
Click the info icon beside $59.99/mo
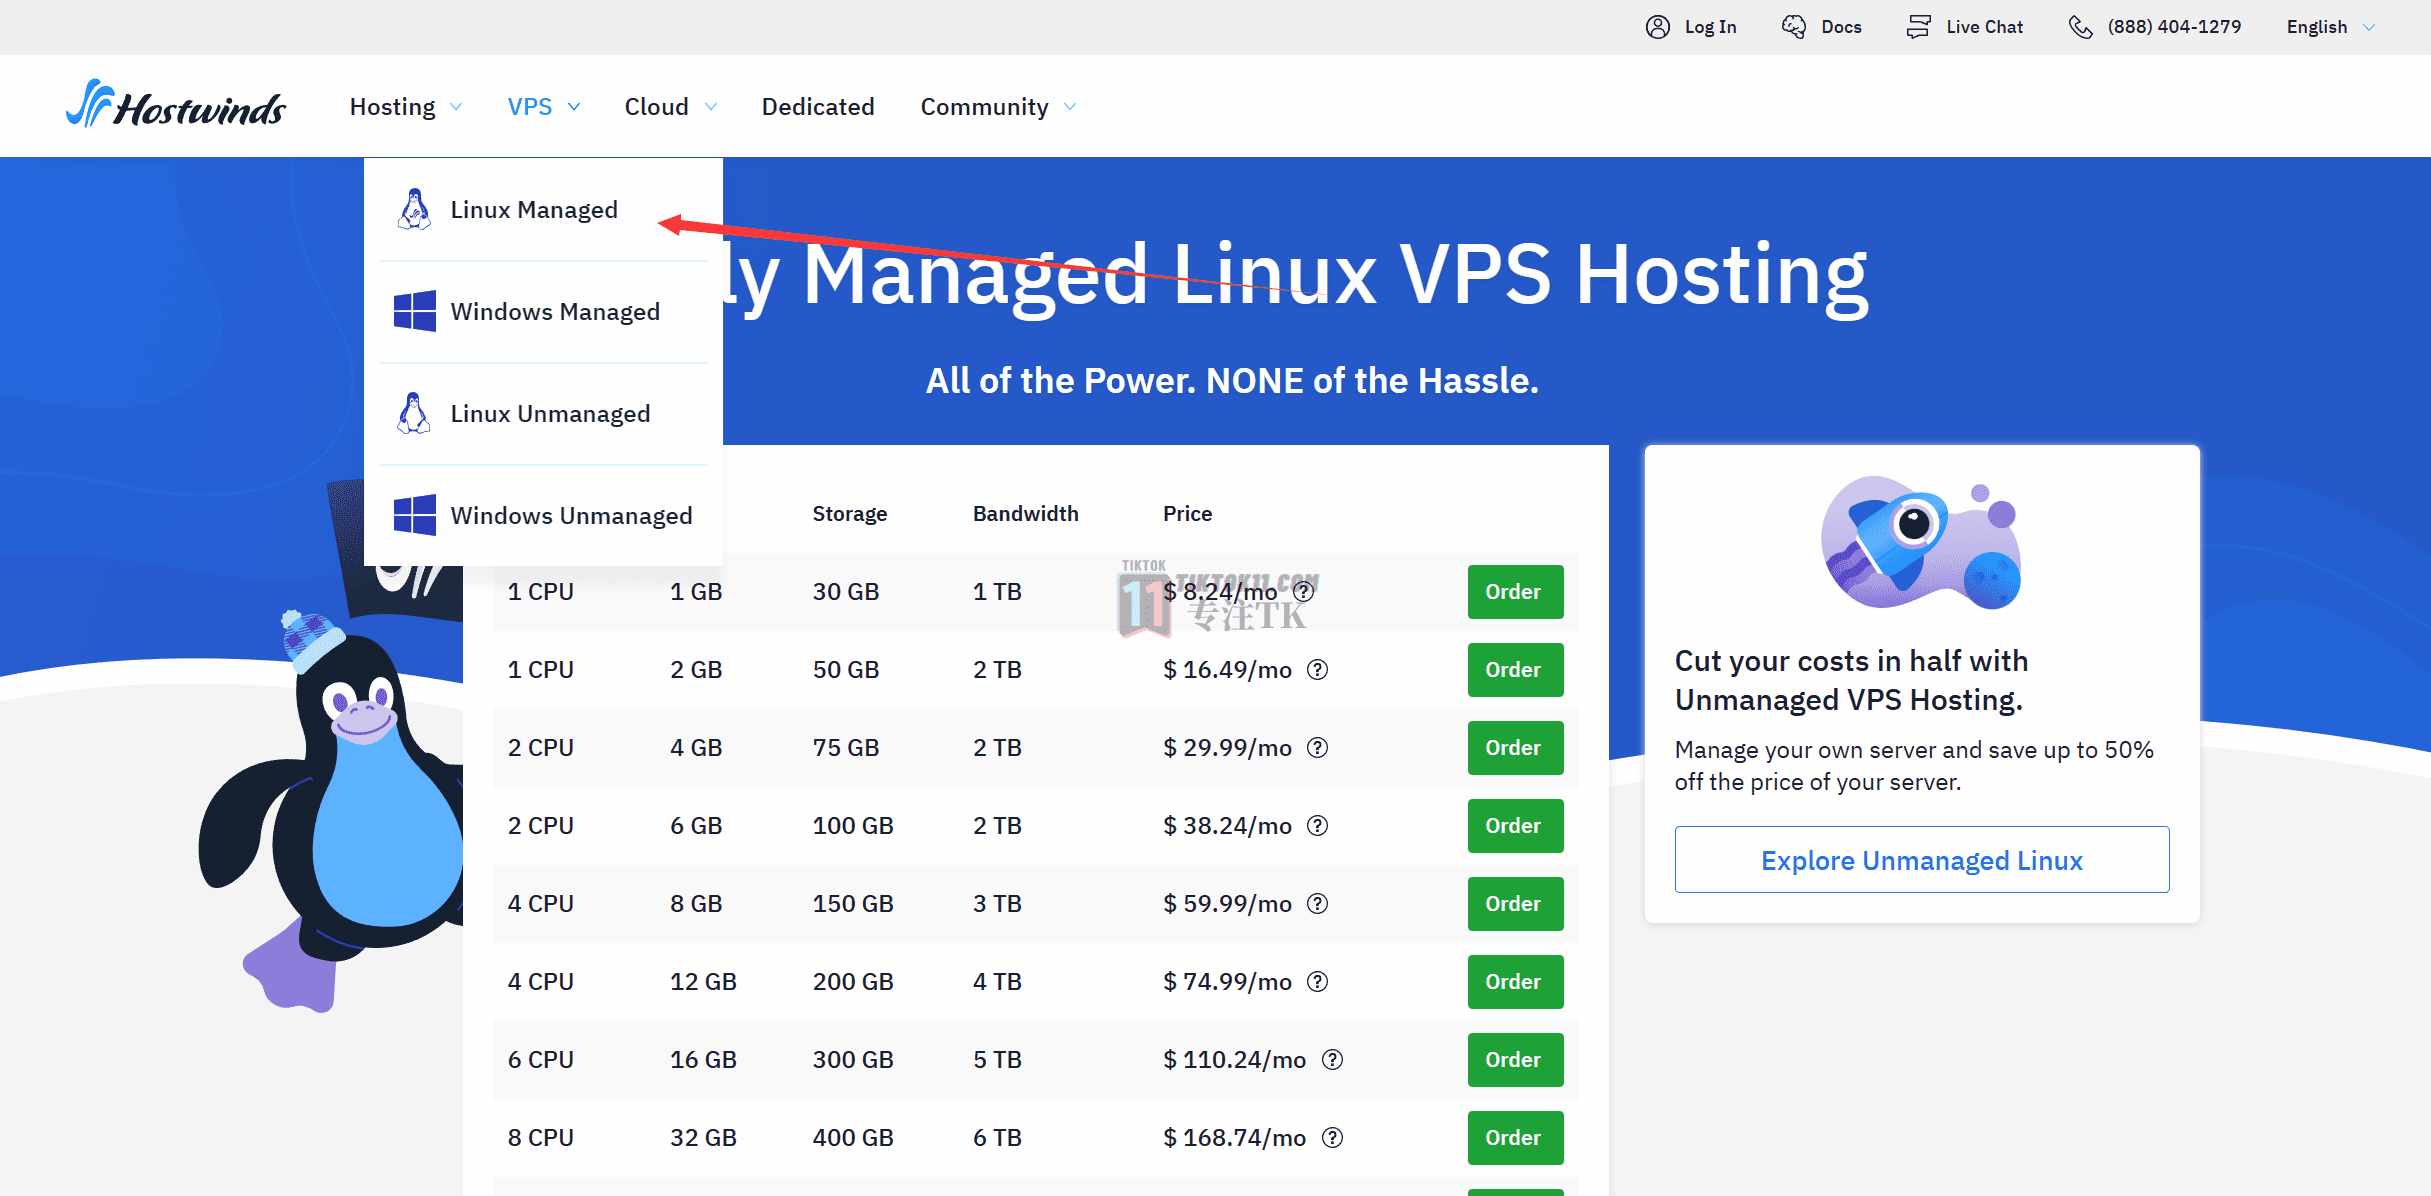click(1318, 904)
